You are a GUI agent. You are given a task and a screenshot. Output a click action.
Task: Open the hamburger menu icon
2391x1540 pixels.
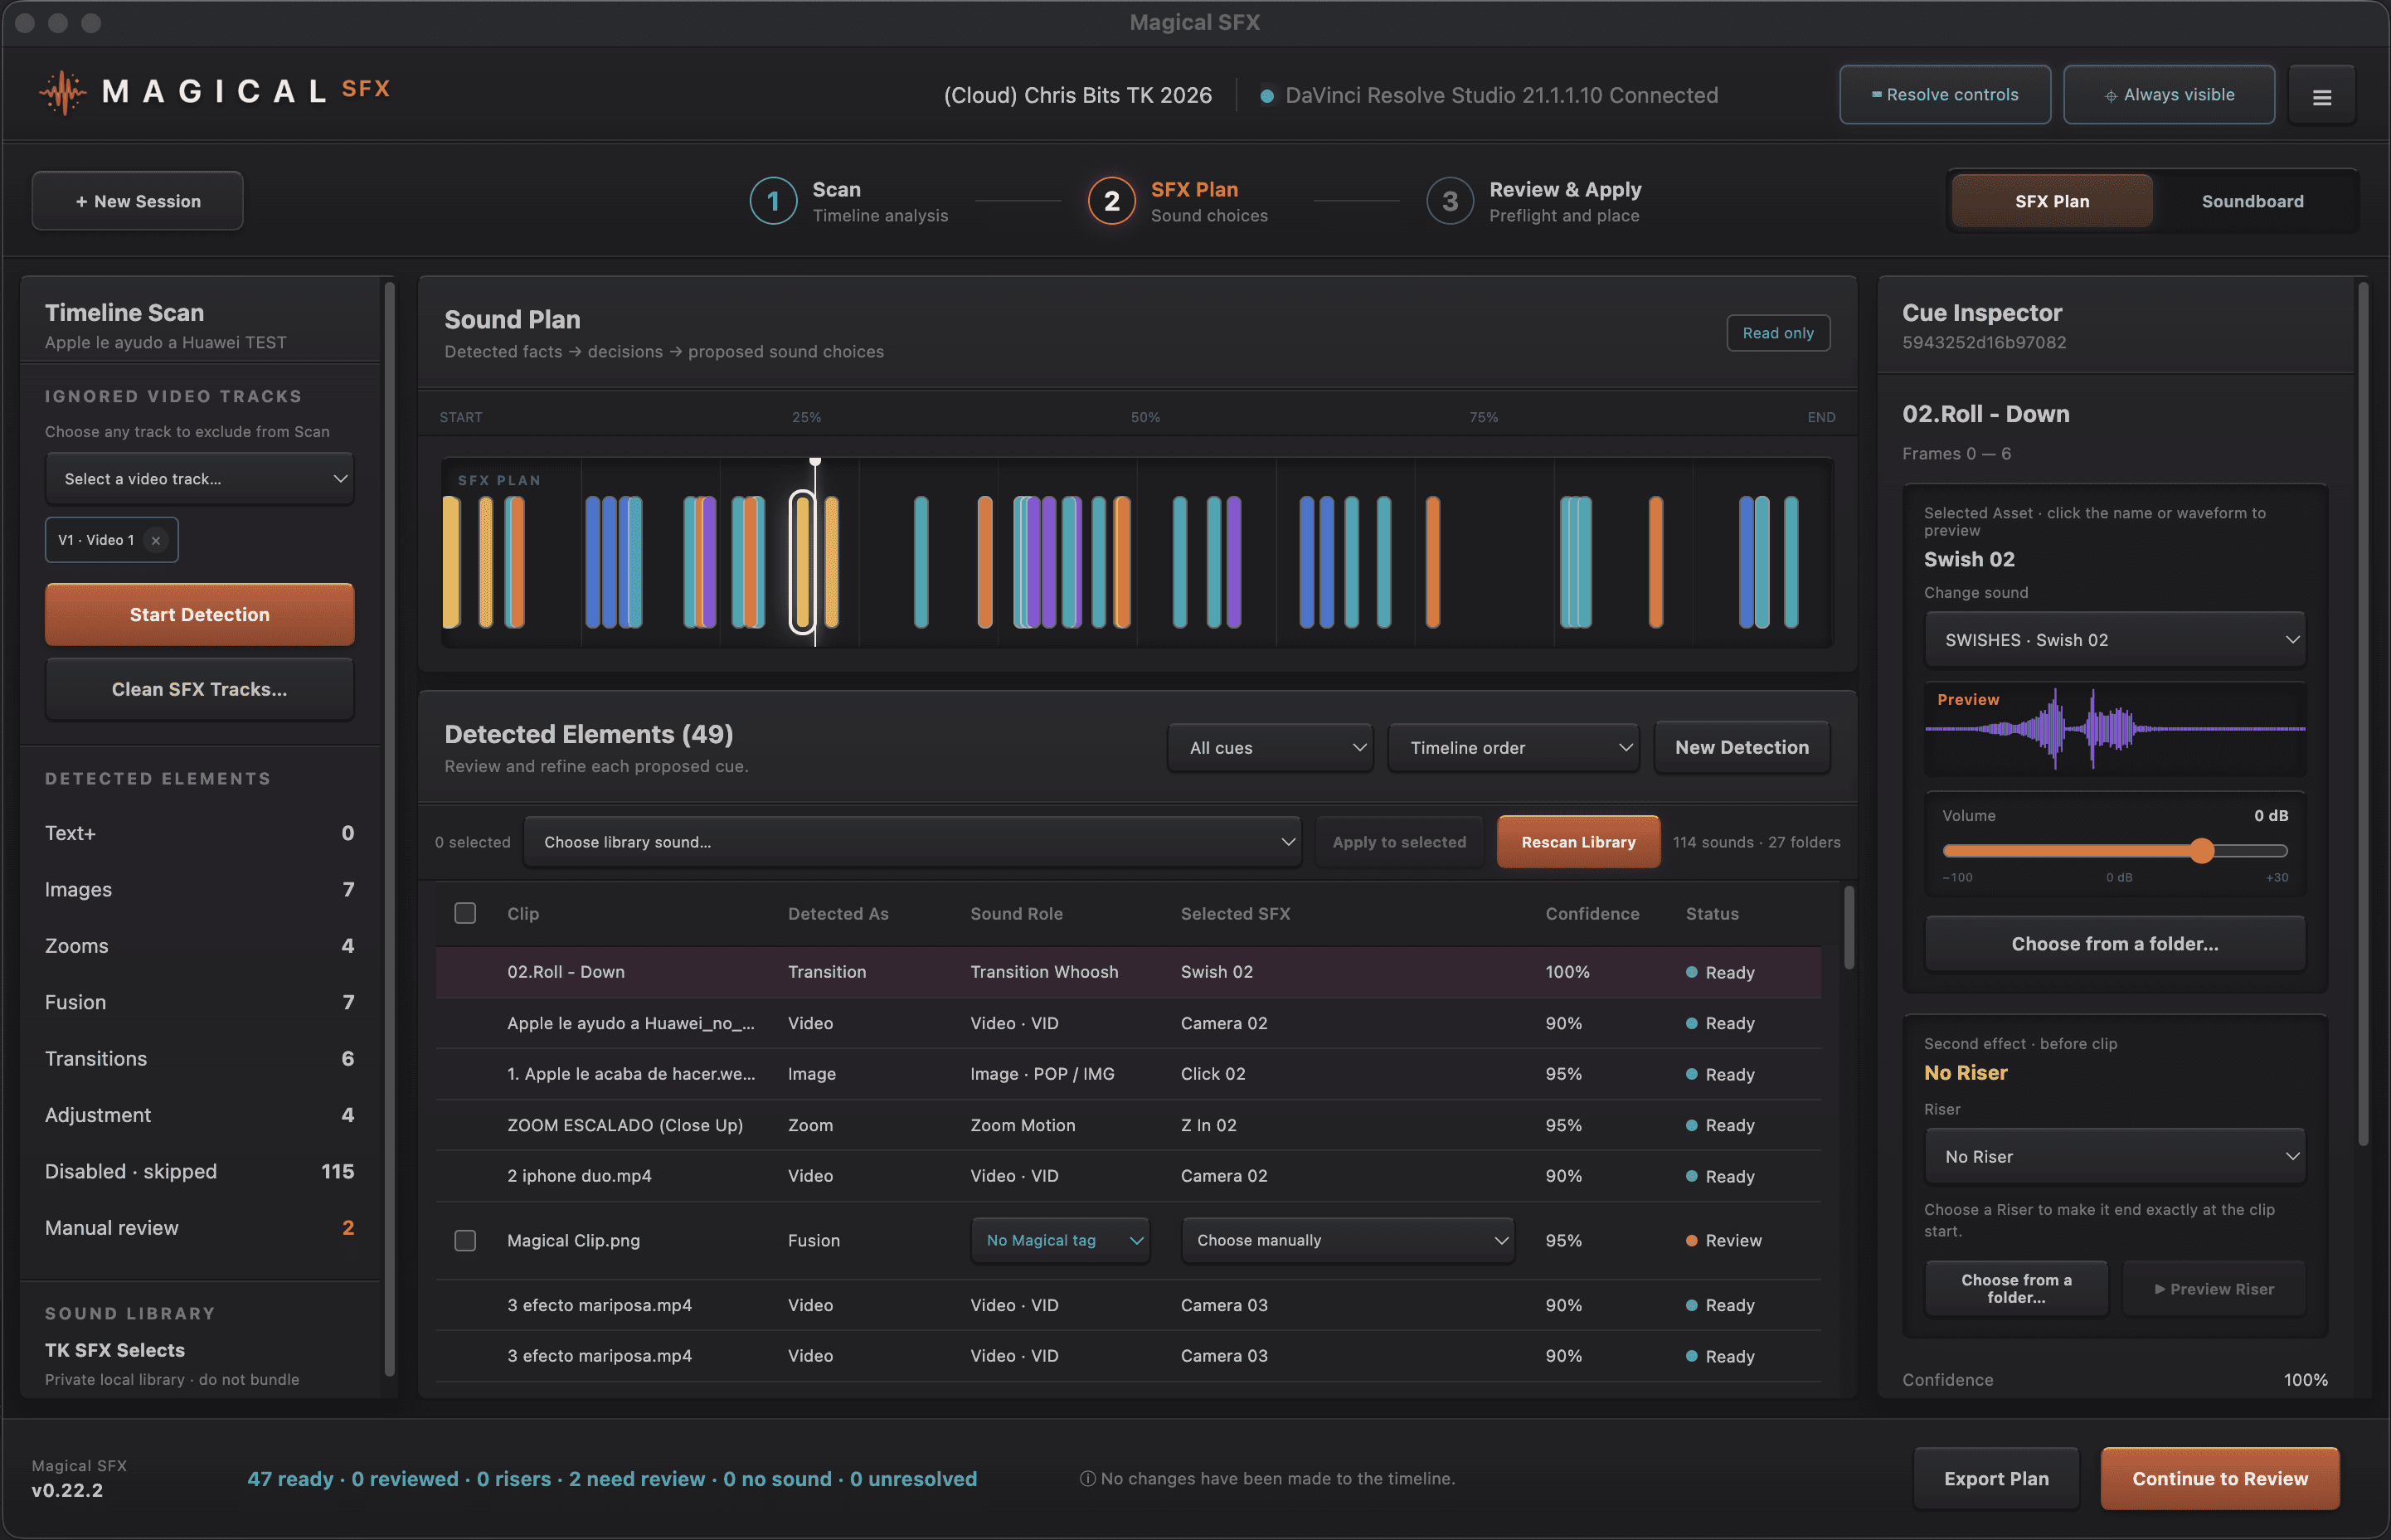click(2321, 96)
